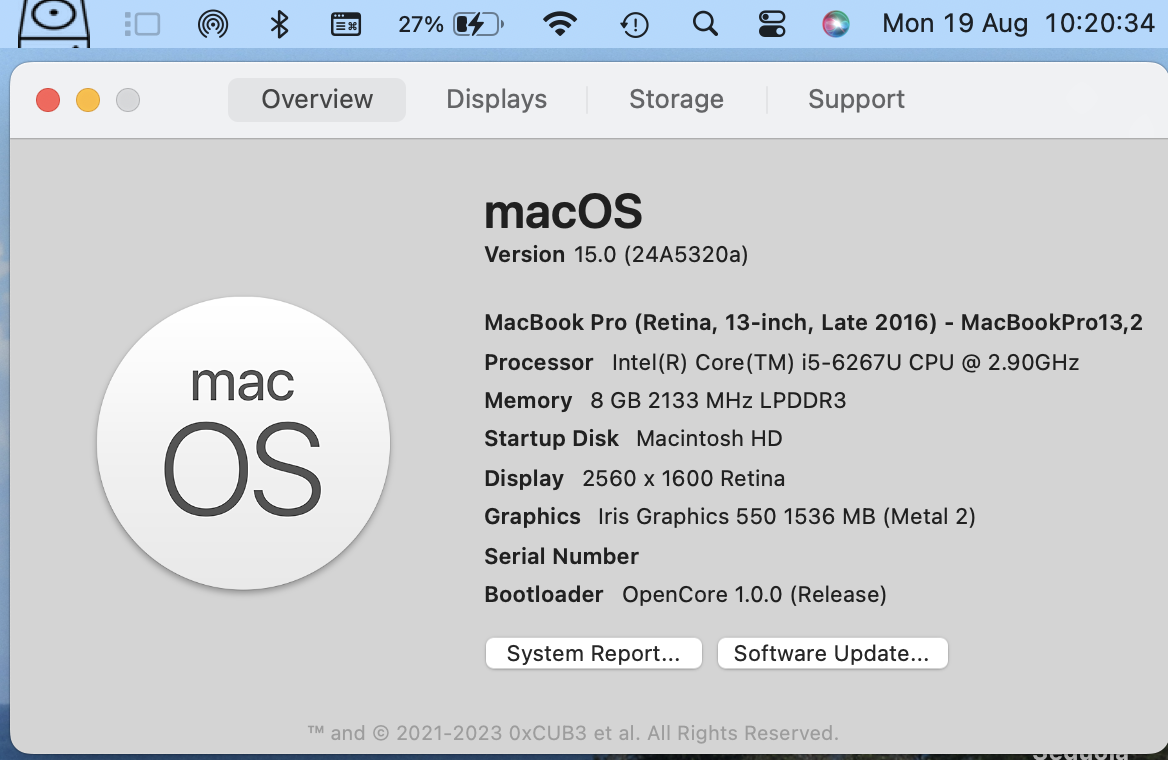
Task: Click the Serial Number label
Action: click(x=562, y=557)
